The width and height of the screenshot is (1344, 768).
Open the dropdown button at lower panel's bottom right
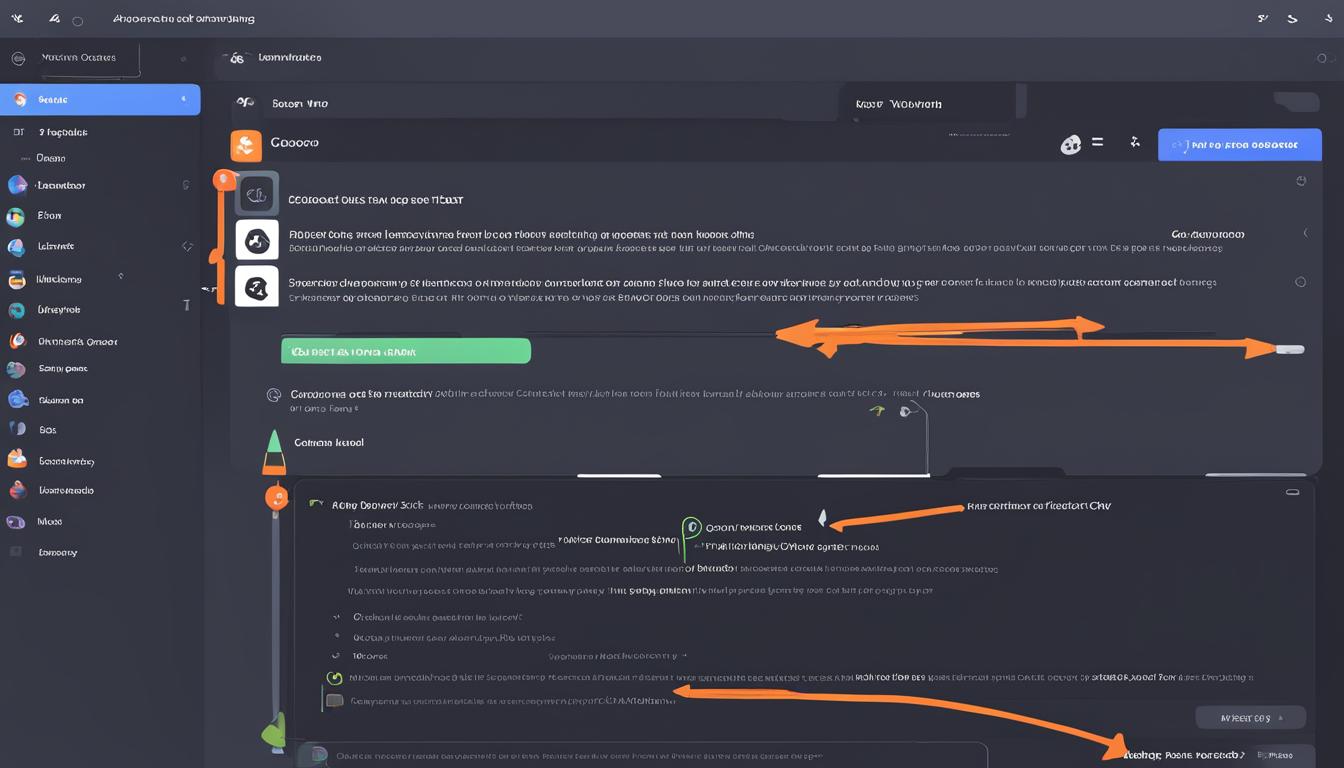pyautogui.click(x=1250, y=717)
